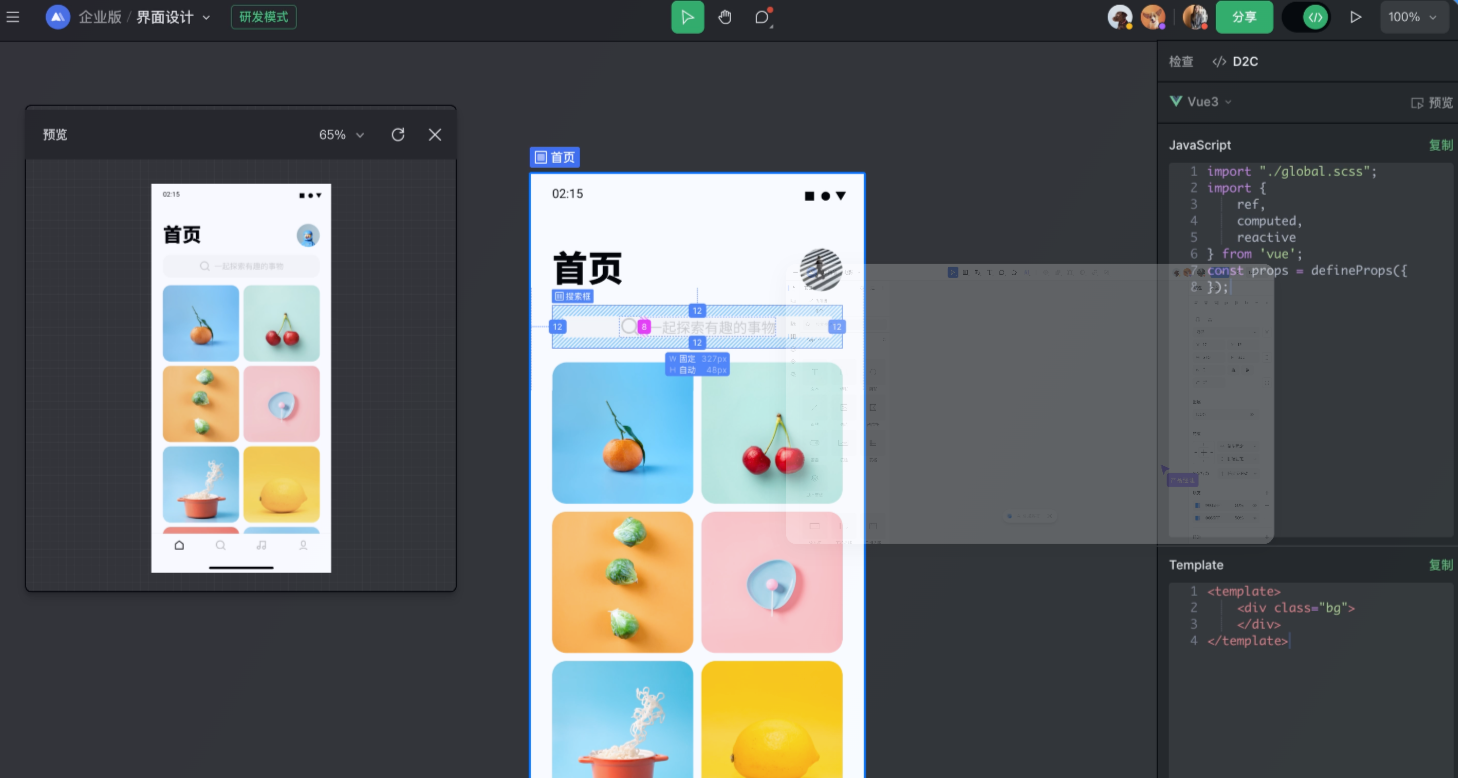Image resolution: width=1458 pixels, height=778 pixels.
Task: Click the "computed," code line
Action: pyautogui.click(x=1270, y=221)
